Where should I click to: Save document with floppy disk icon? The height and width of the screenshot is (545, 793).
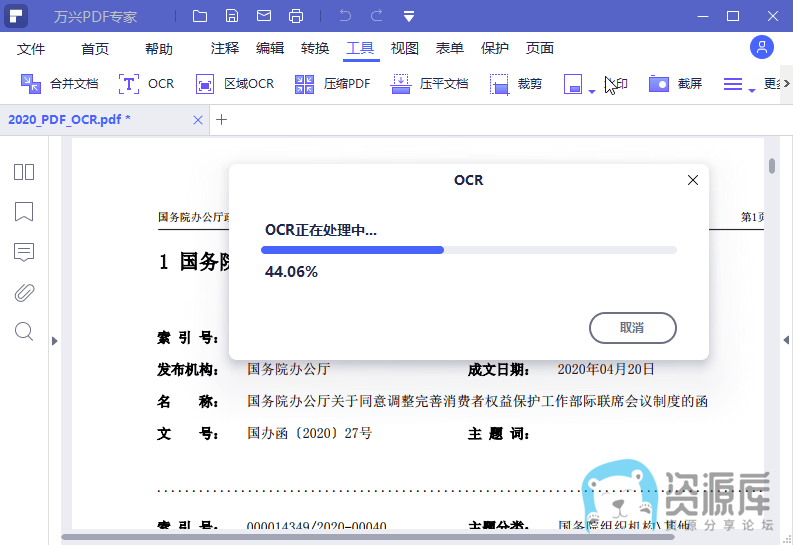click(232, 16)
